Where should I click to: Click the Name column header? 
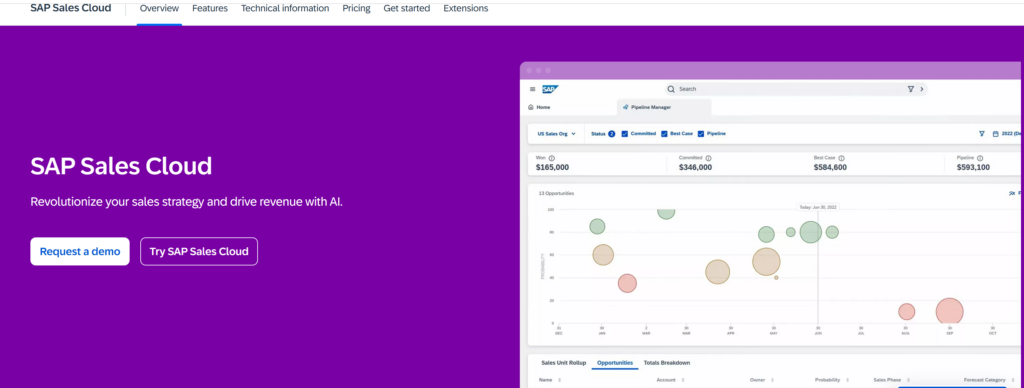(545, 380)
